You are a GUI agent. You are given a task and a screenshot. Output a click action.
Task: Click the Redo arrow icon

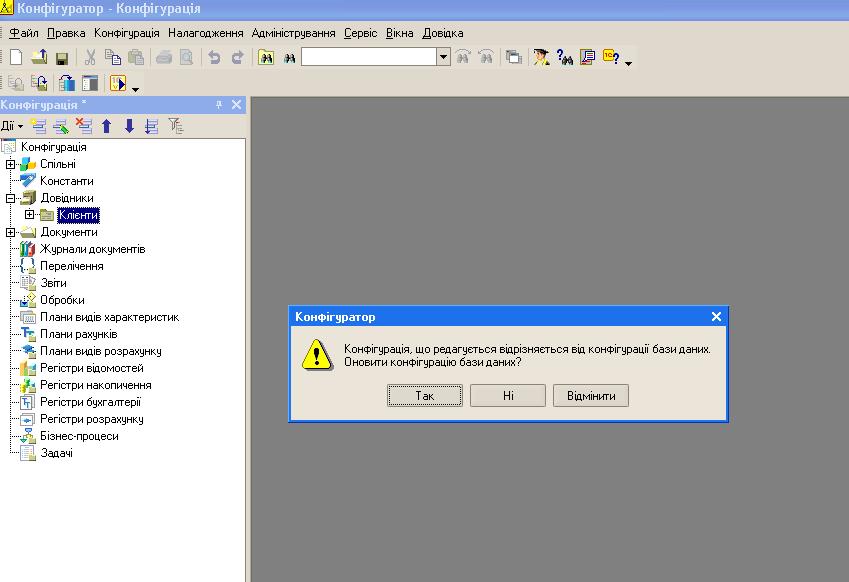[237, 57]
